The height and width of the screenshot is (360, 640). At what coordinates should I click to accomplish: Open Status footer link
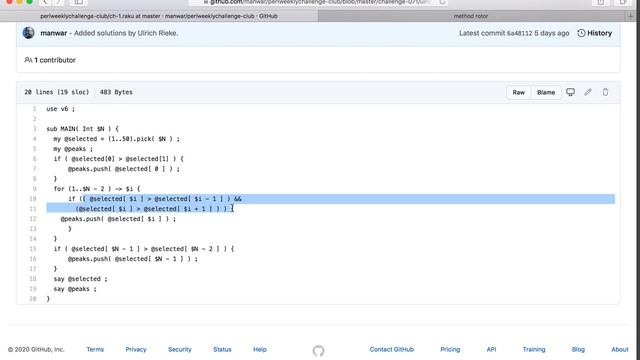point(222,349)
